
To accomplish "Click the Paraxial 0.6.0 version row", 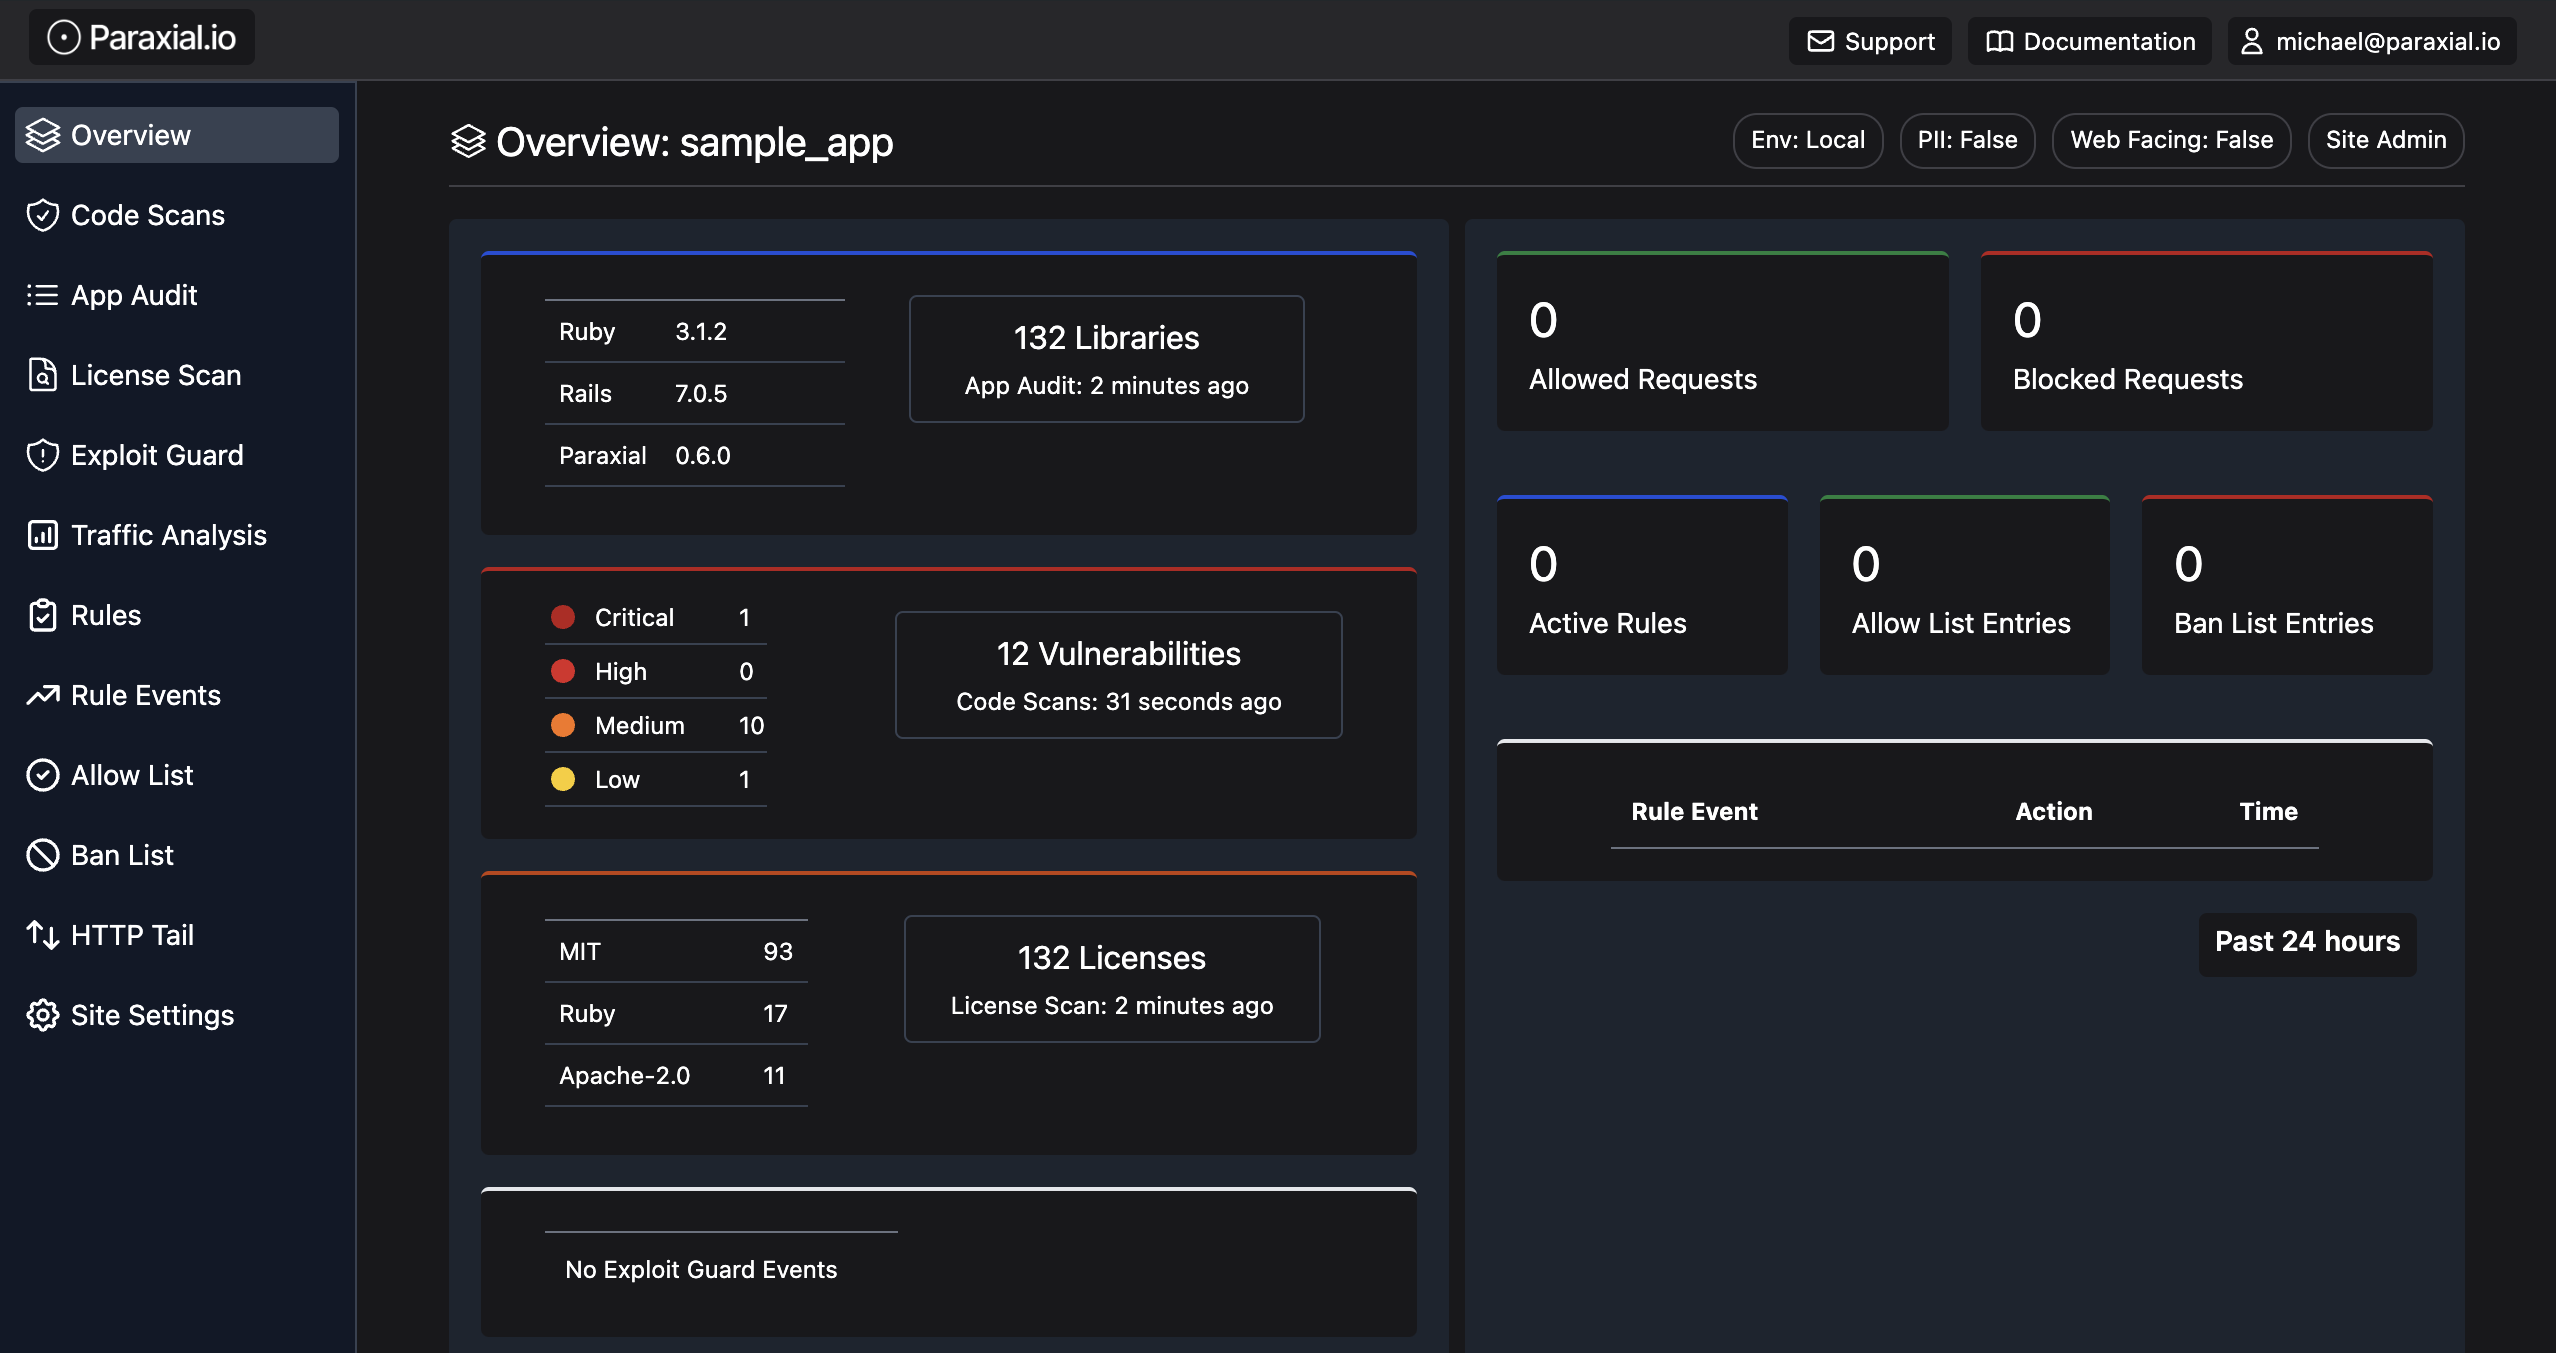I will tap(695, 455).
